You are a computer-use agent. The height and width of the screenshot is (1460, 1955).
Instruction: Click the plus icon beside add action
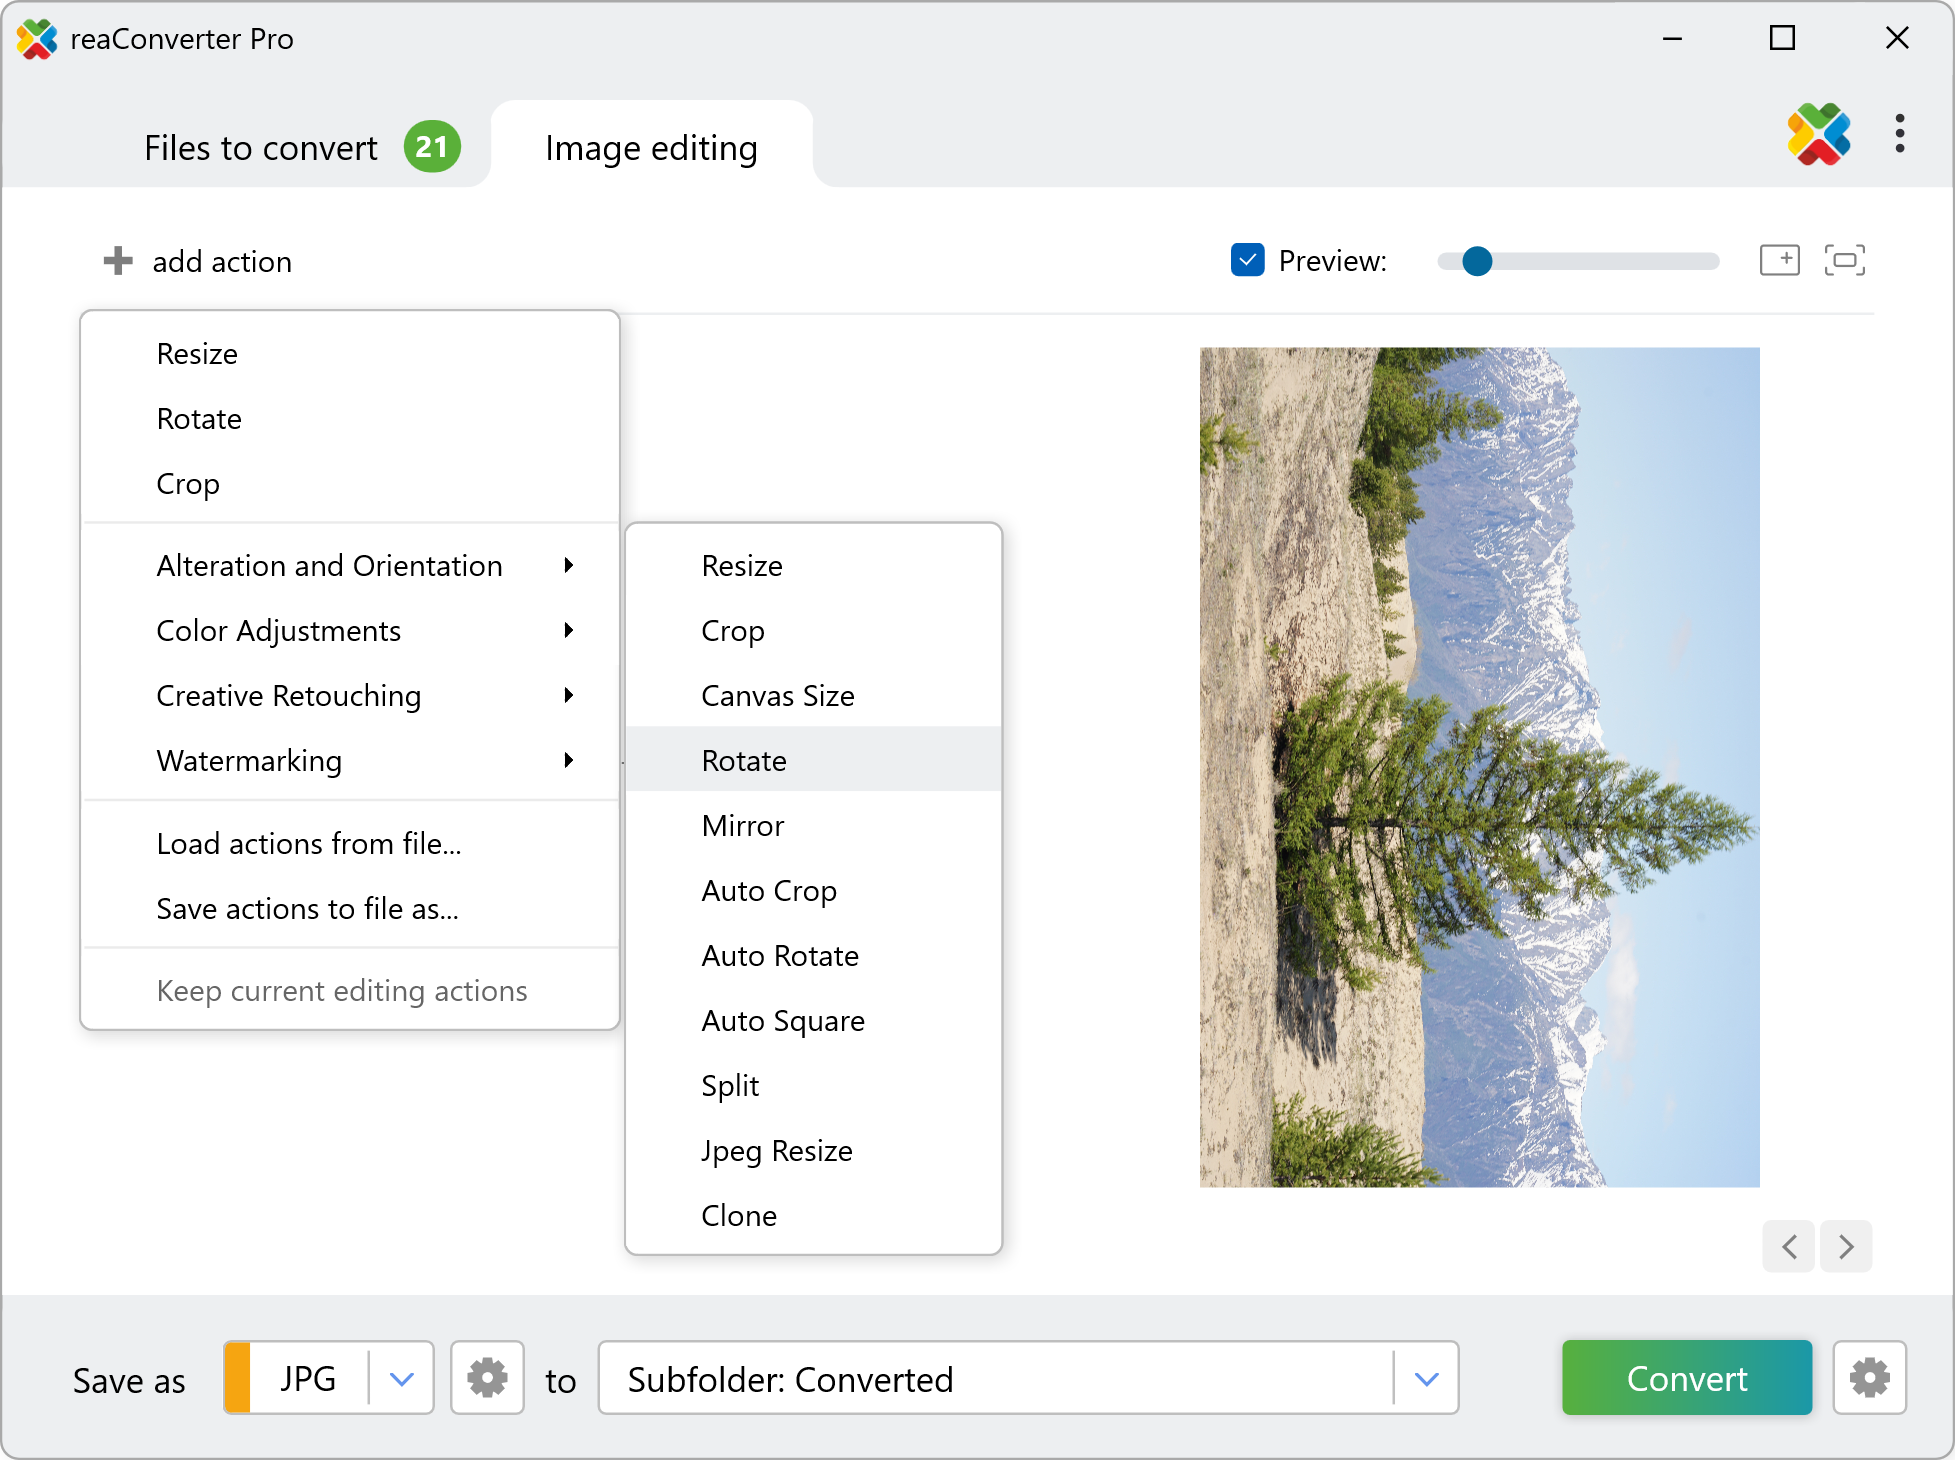point(118,261)
